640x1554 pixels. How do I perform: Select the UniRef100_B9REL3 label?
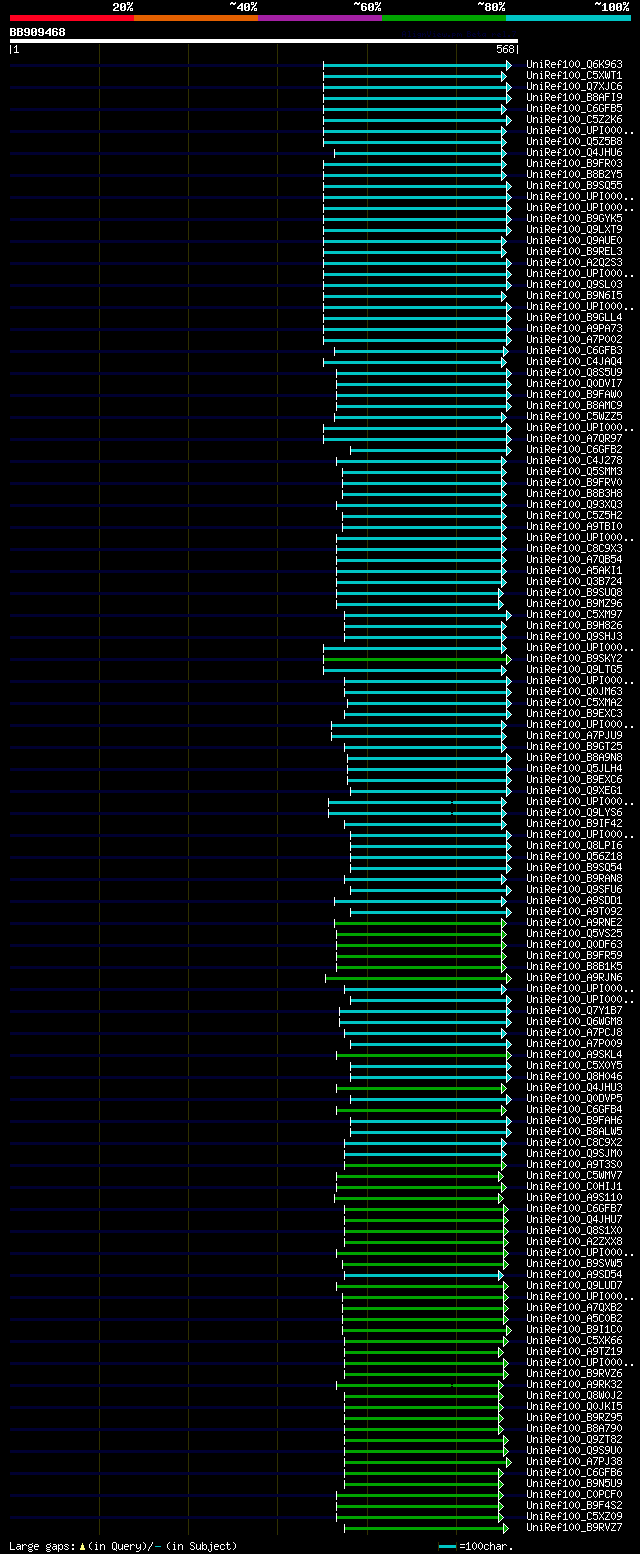point(574,252)
